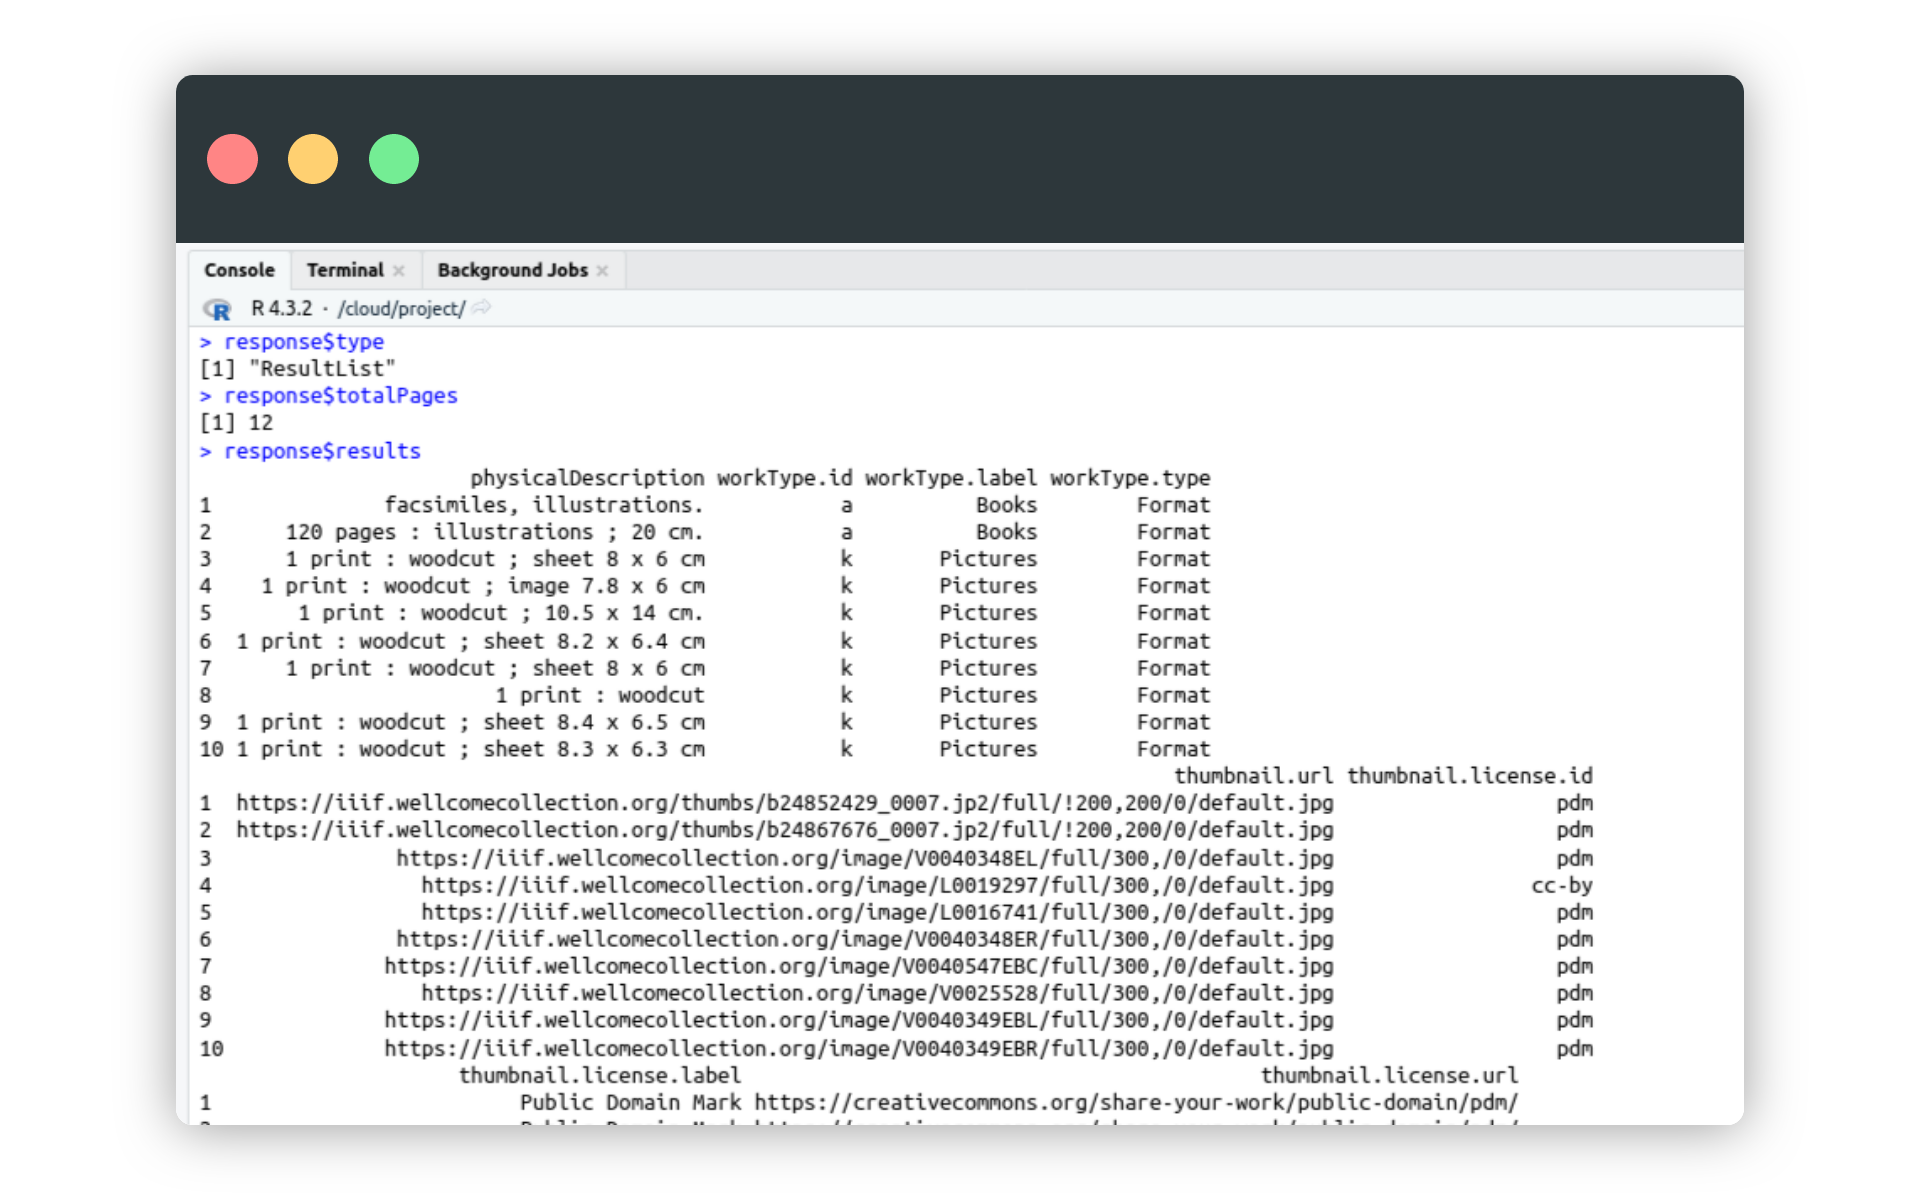Click the "ResultList" output value

pos(322,369)
